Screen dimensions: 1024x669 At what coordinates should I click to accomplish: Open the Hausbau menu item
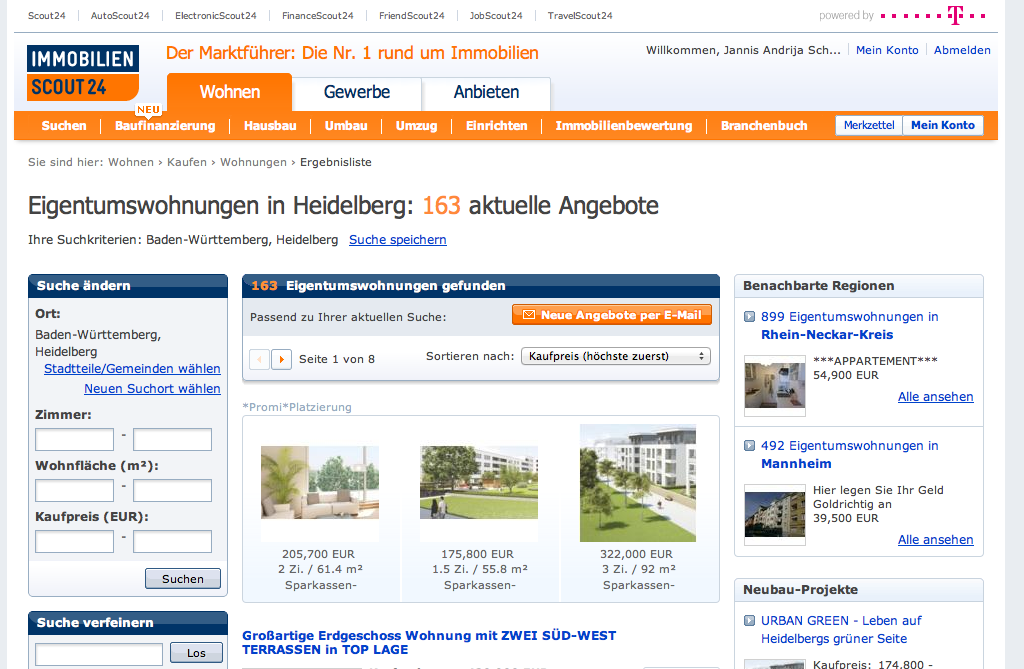[x=270, y=125]
